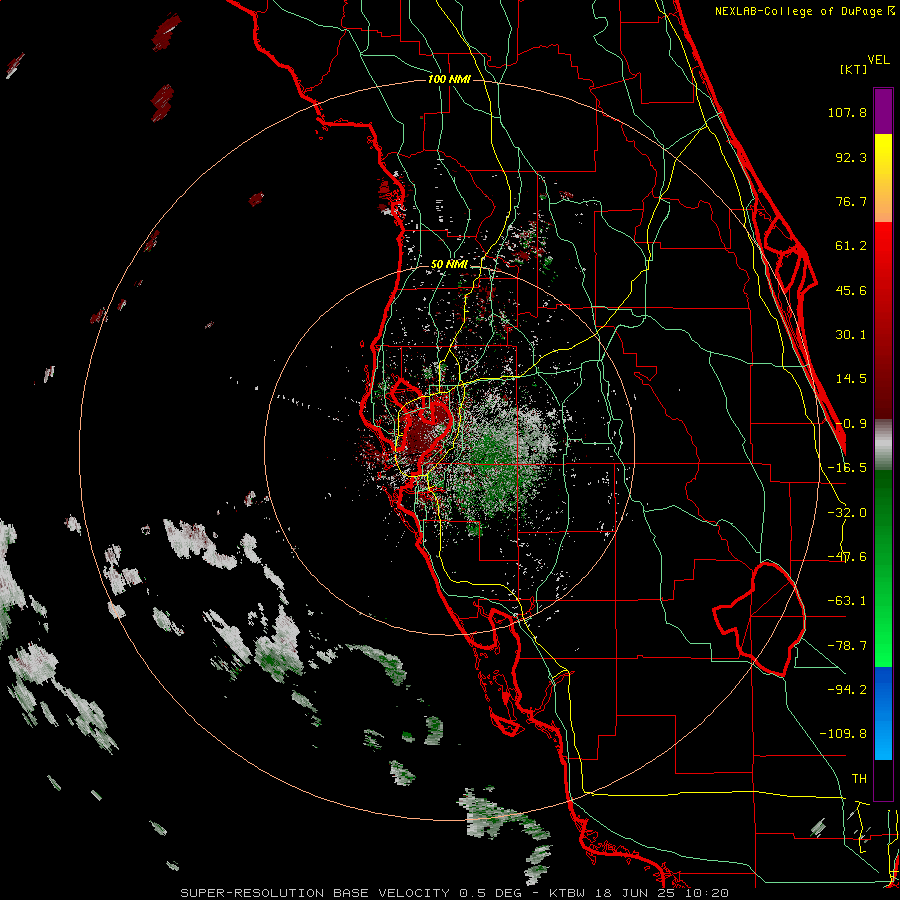The image size is (900, 900).
Task: Click the blue segment of velocity scale
Action: [883, 713]
